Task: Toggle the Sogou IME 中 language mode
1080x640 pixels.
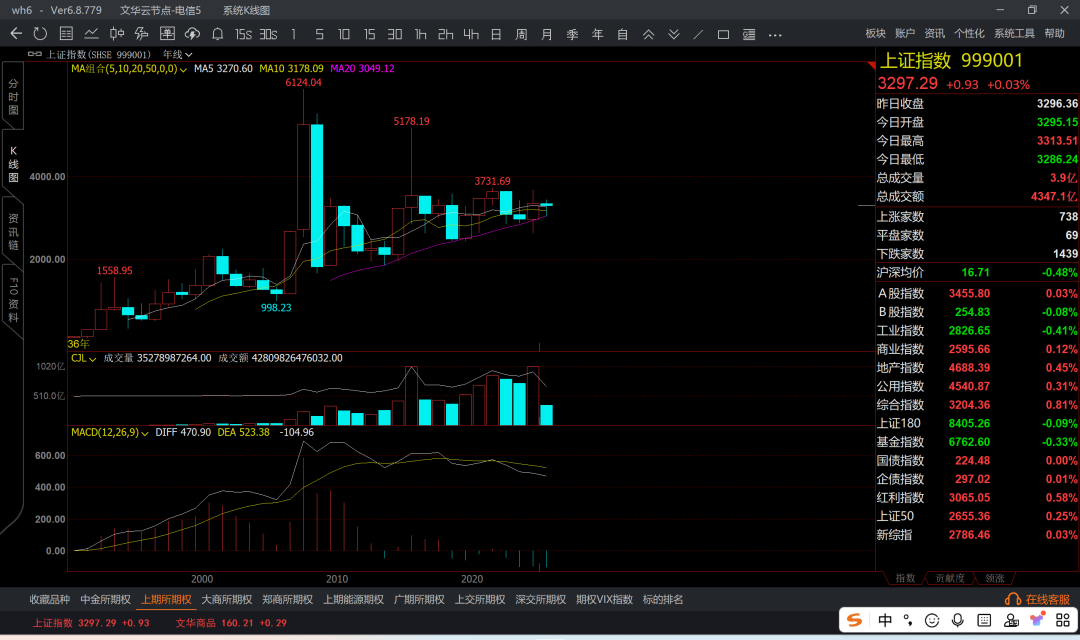Action: click(885, 620)
